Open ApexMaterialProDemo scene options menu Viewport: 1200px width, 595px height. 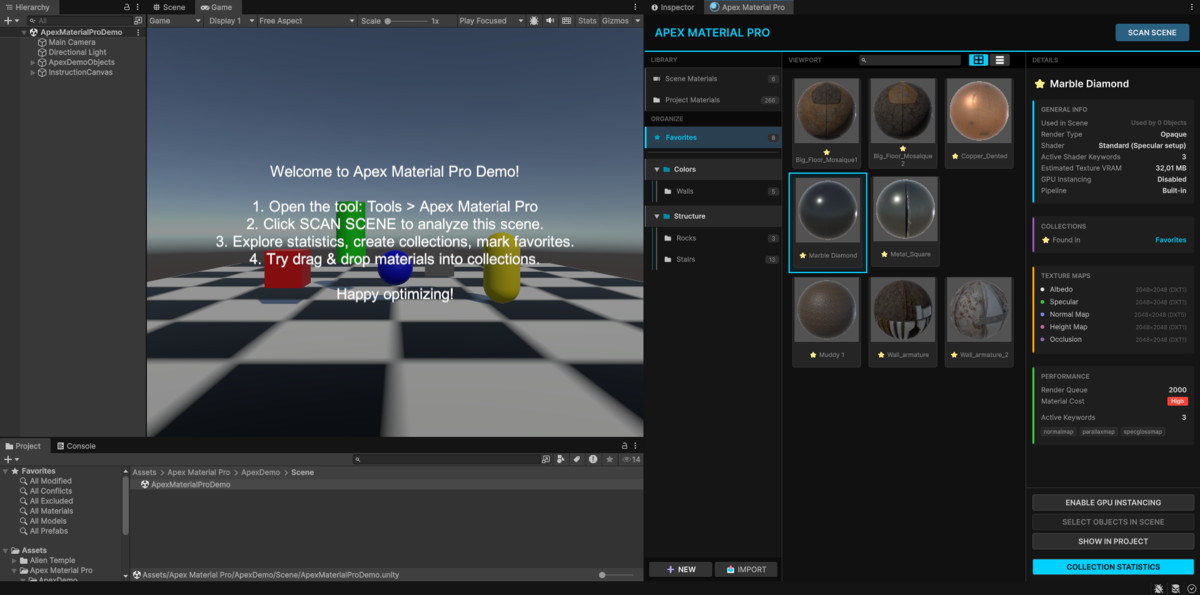click(x=139, y=32)
